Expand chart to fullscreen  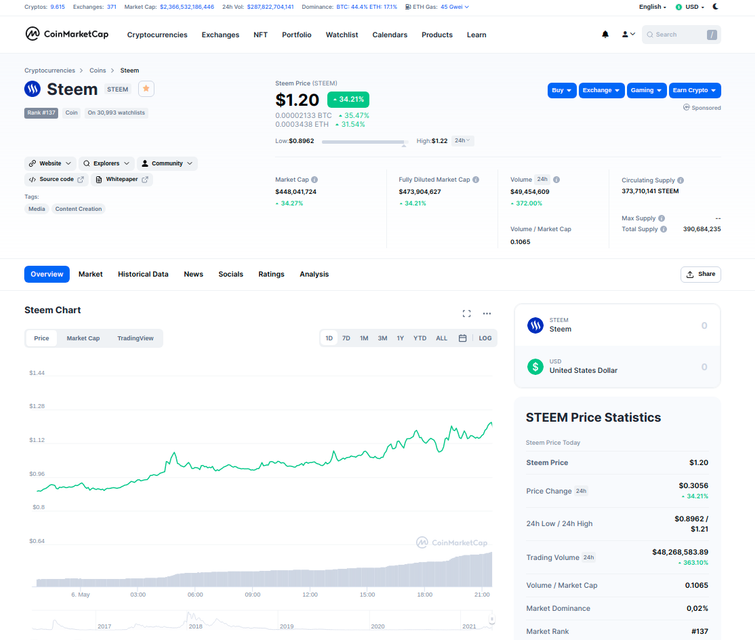[x=467, y=313]
